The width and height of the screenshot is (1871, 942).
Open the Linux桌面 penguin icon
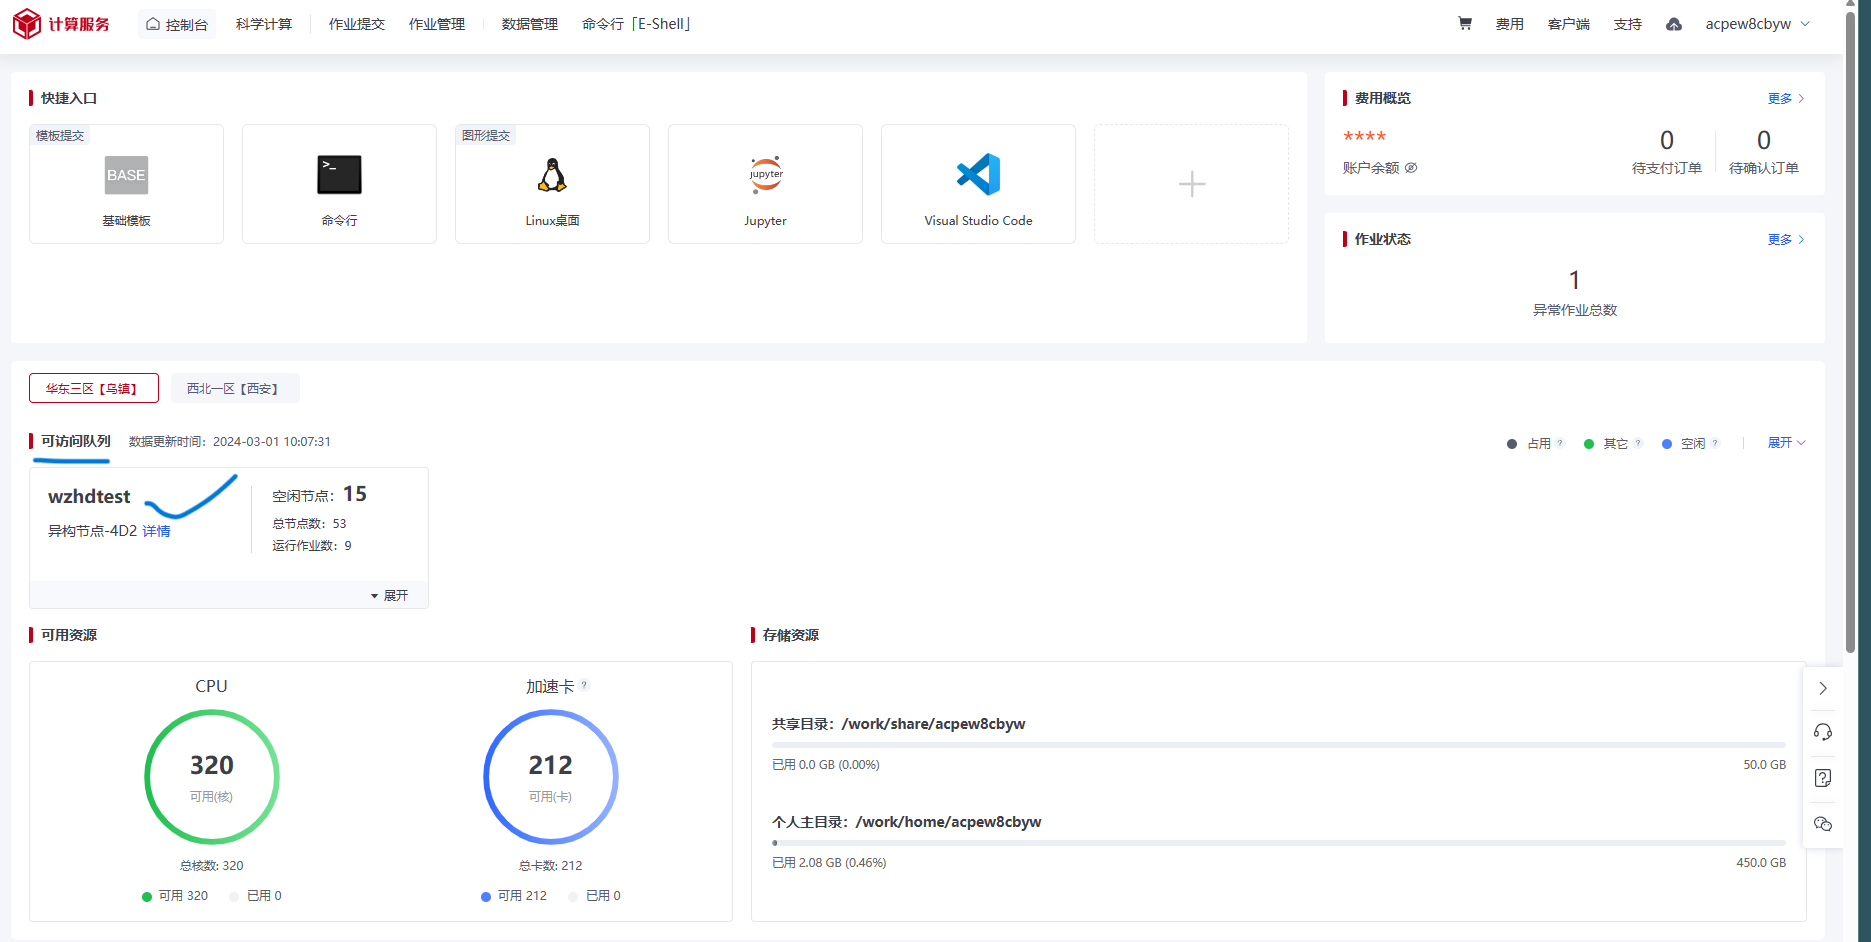tap(552, 176)
